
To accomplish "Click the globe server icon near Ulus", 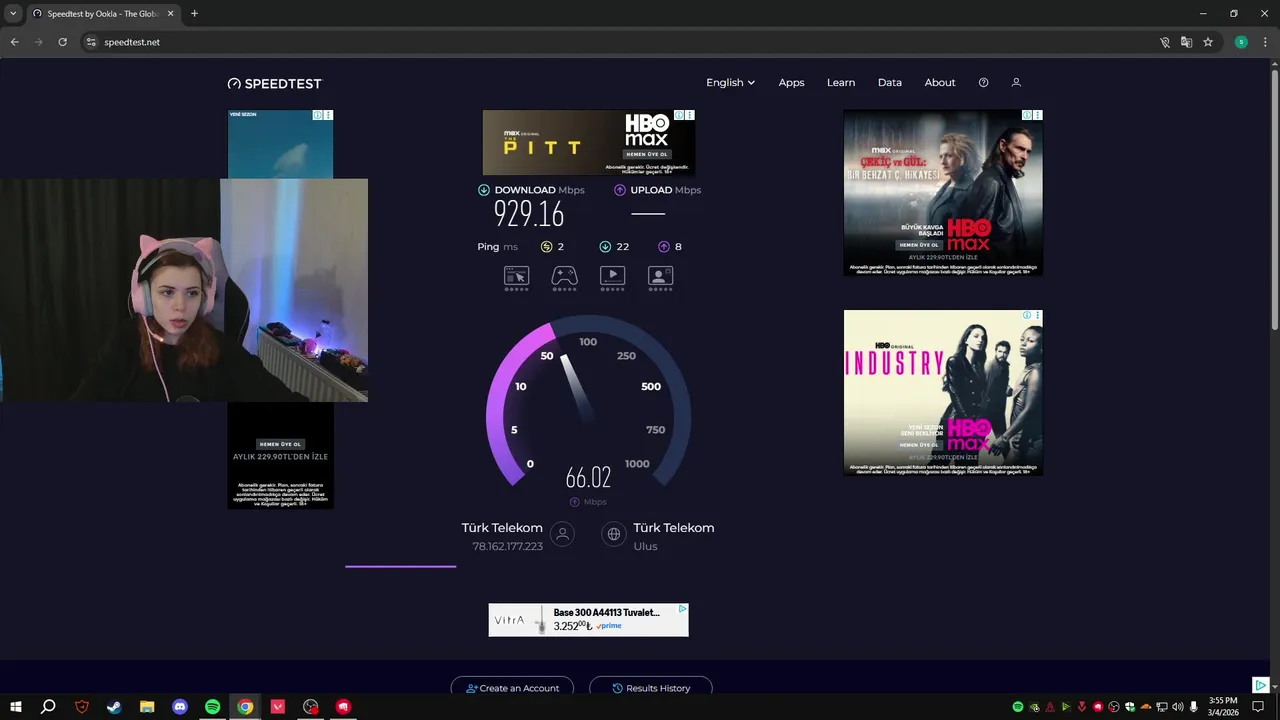I will click(614, 535).
